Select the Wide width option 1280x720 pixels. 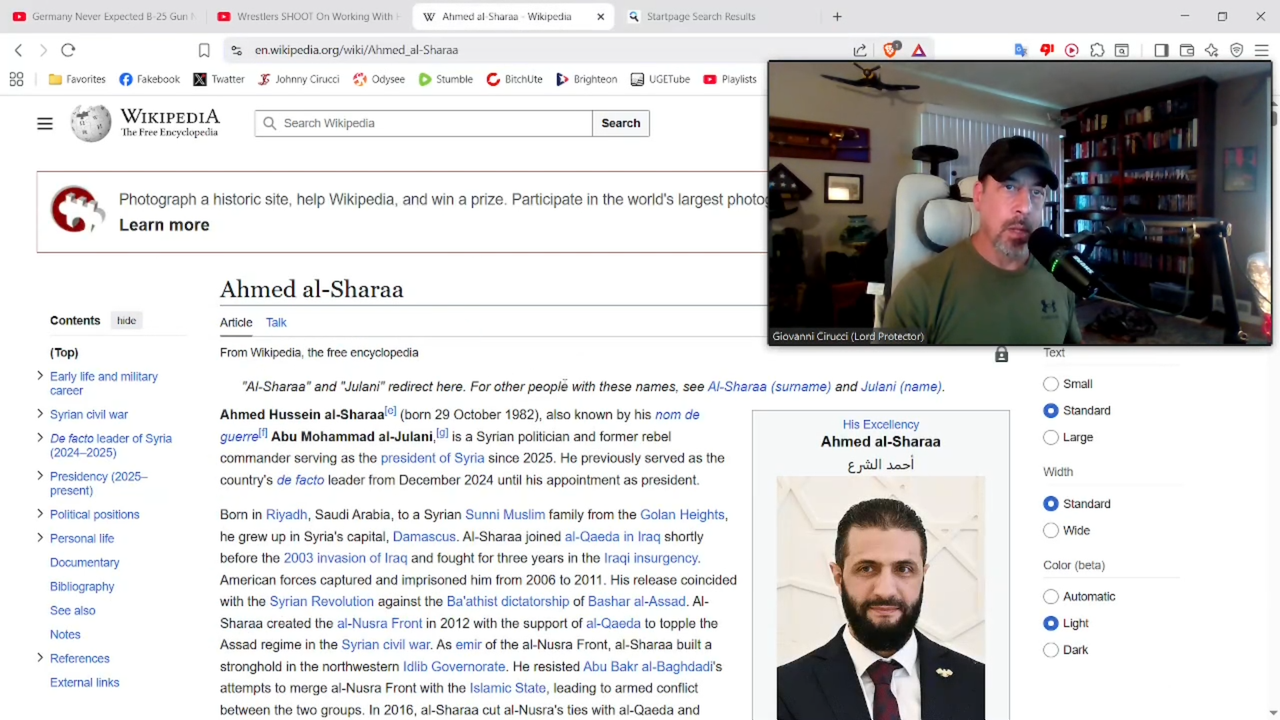1051,531
